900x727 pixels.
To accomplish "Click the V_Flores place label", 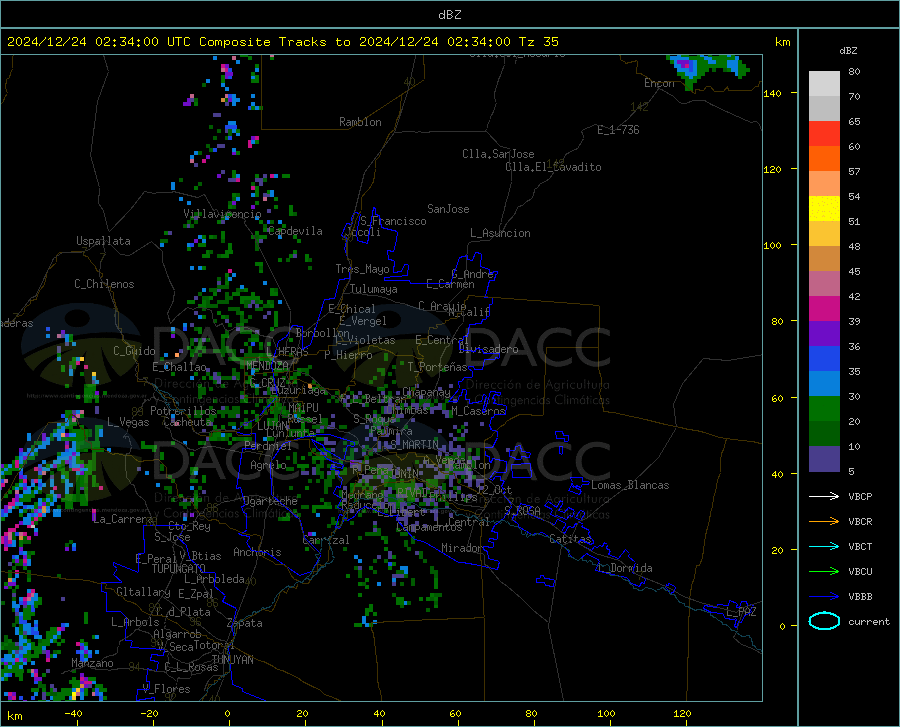I will click(x=166, y=689).
